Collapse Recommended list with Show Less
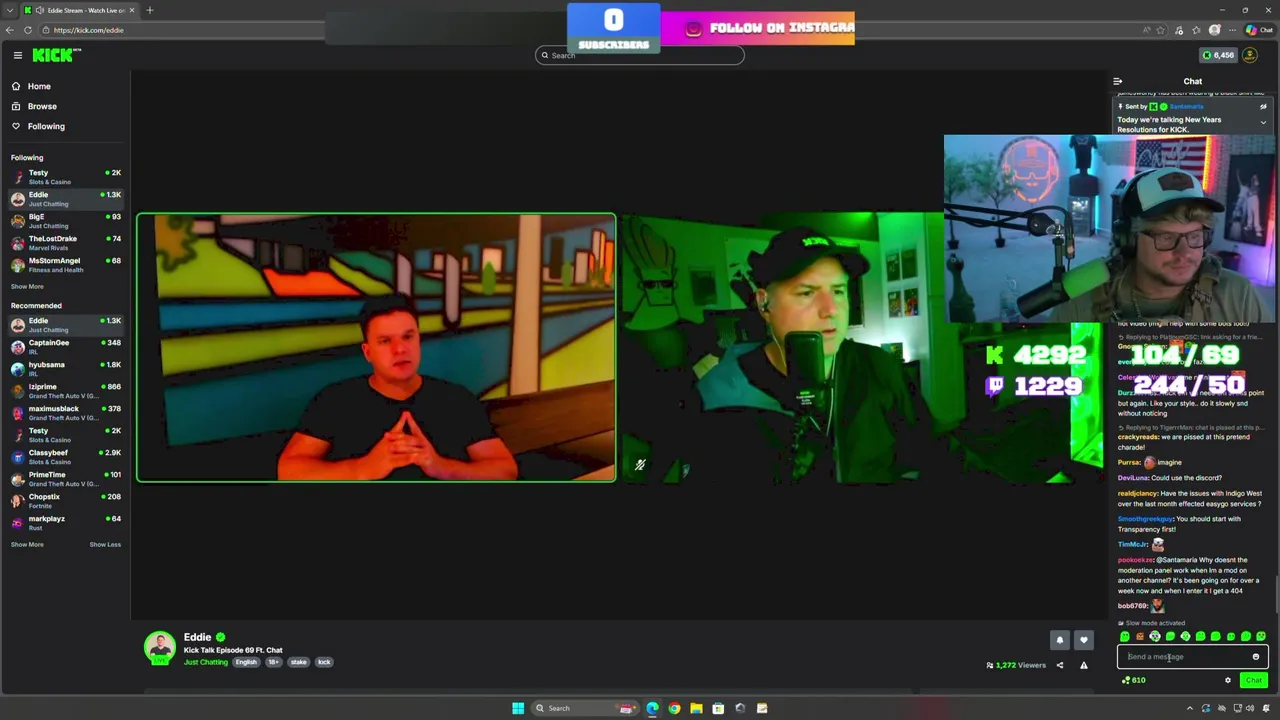This screenshot has height=720, width=1280. [105, 544]
